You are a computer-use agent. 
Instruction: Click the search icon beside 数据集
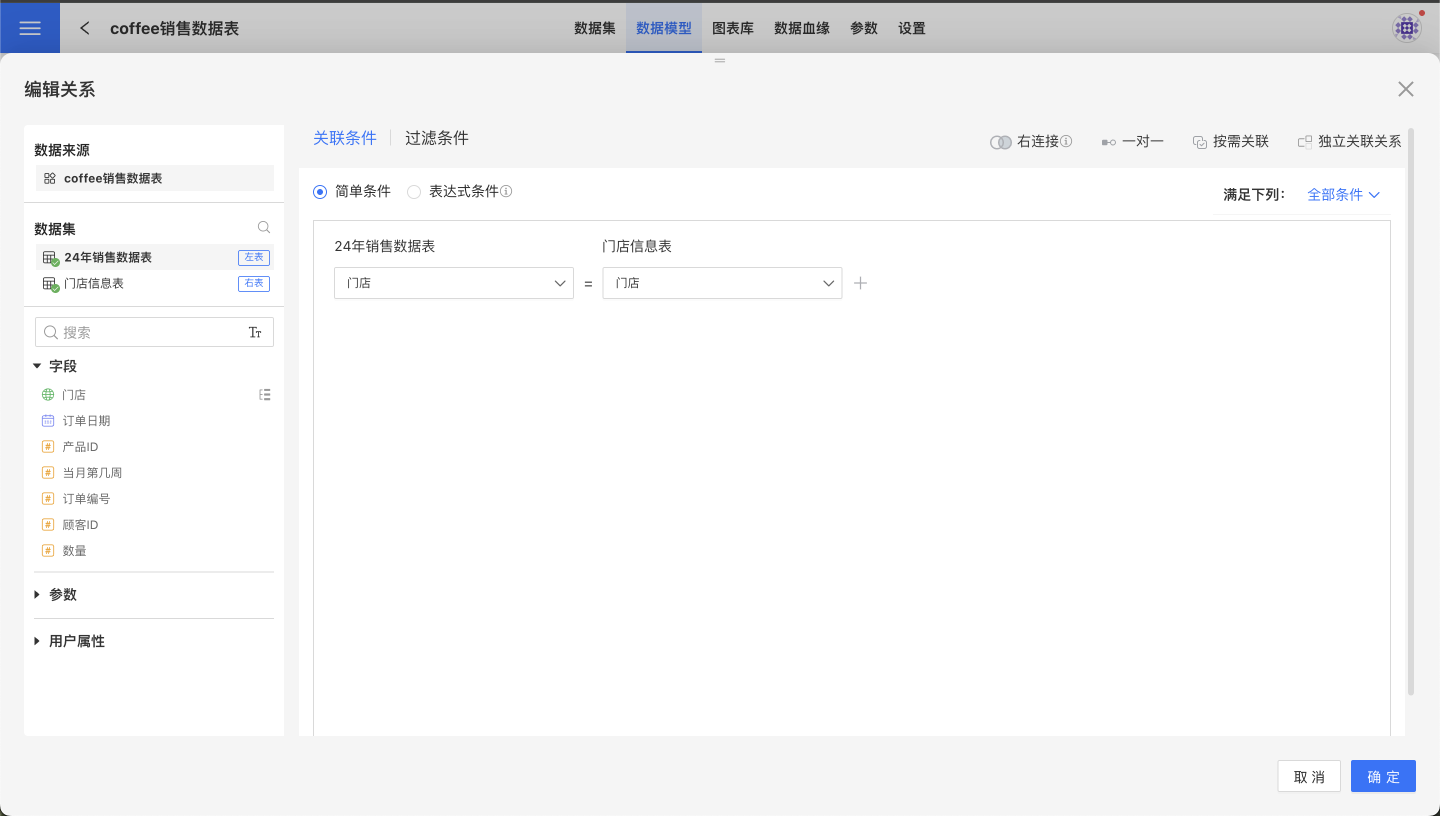264,227
